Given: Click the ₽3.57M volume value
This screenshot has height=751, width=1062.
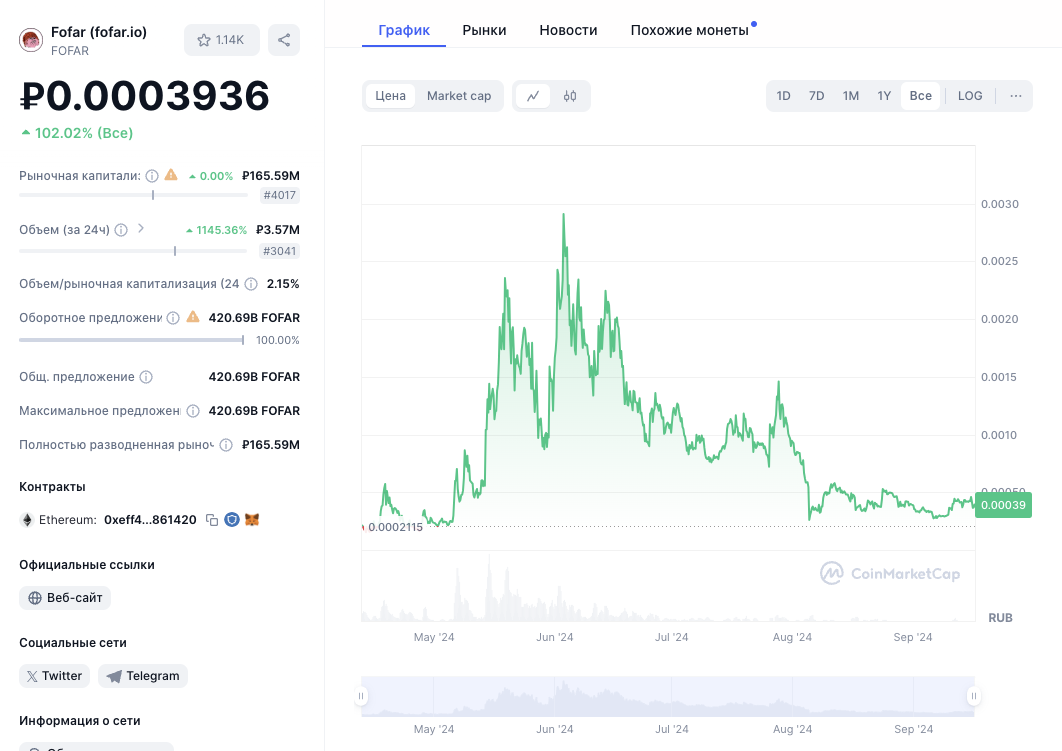Looking at the screenshot, I should click(x=278, y=230).
